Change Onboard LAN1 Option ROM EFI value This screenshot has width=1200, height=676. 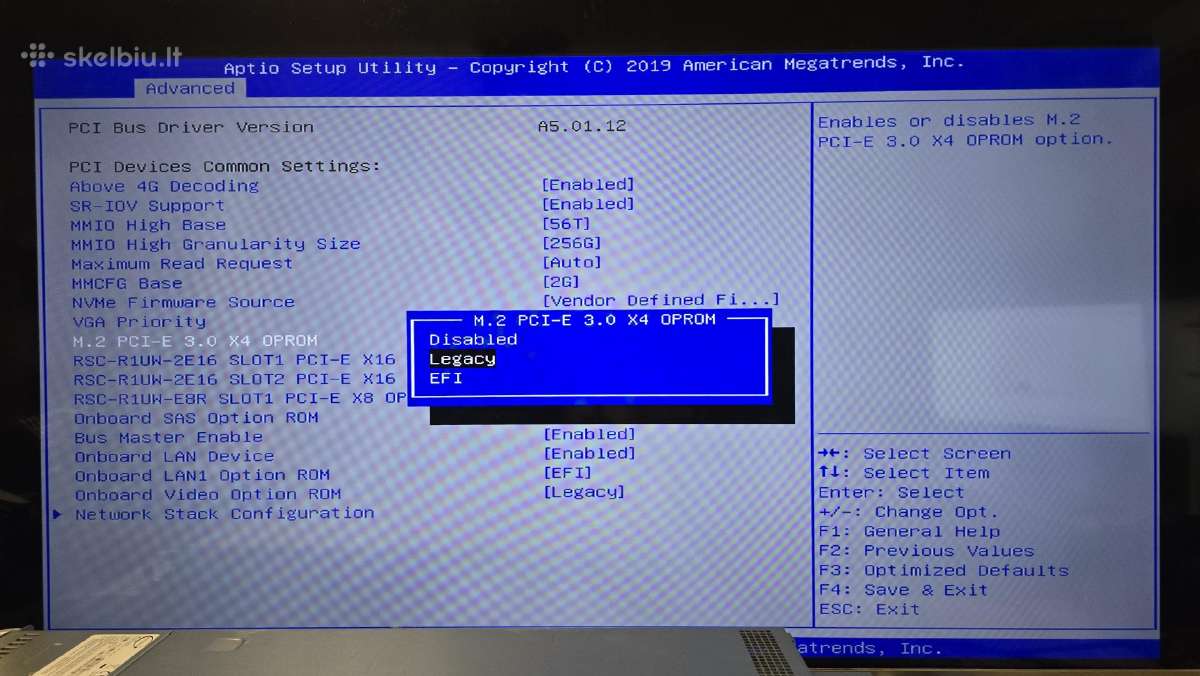(567, 472)
